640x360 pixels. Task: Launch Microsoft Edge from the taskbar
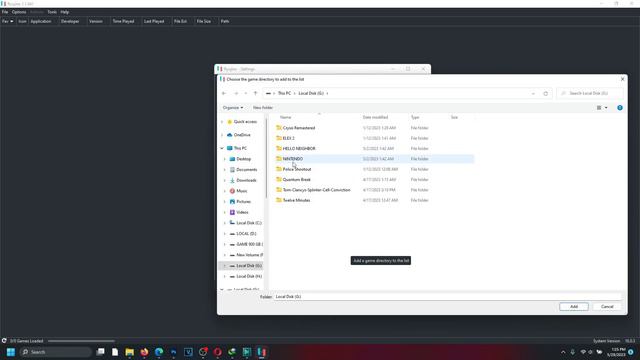159,352
